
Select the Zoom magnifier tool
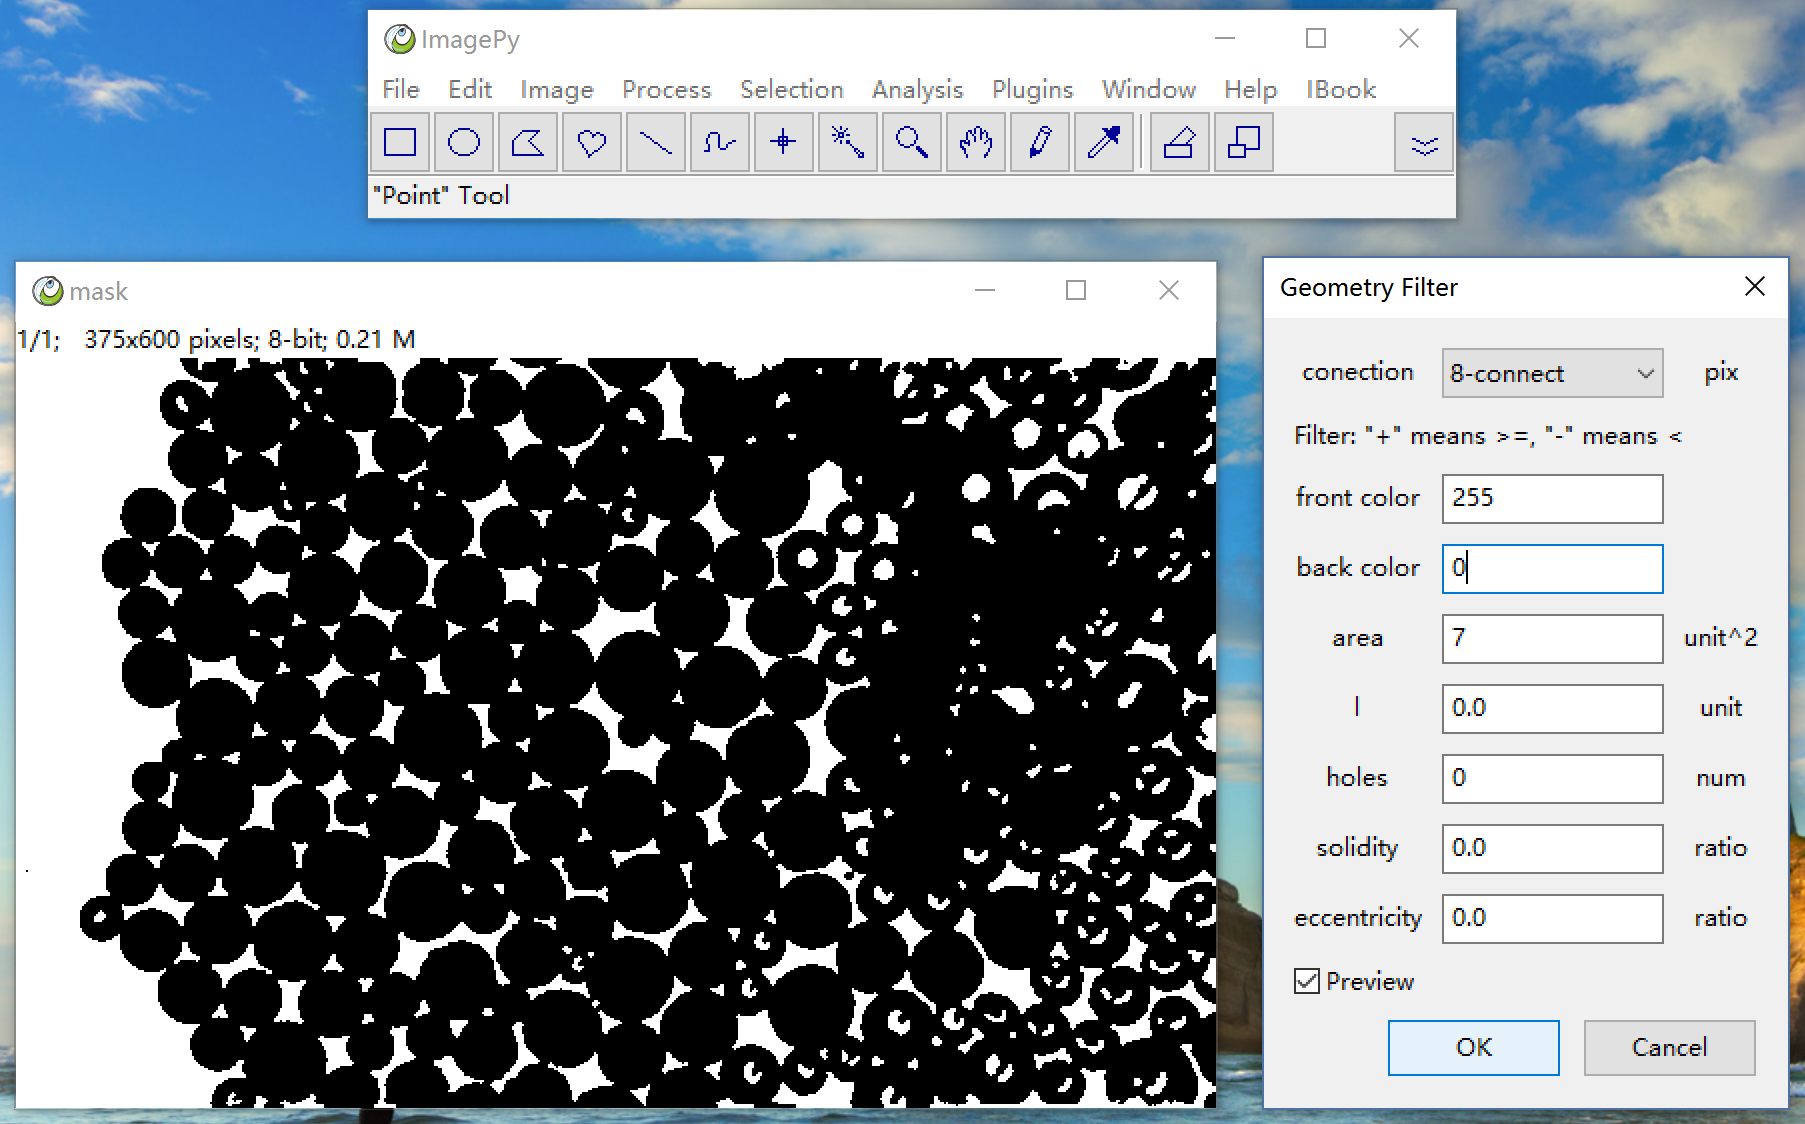pos(911,143)
